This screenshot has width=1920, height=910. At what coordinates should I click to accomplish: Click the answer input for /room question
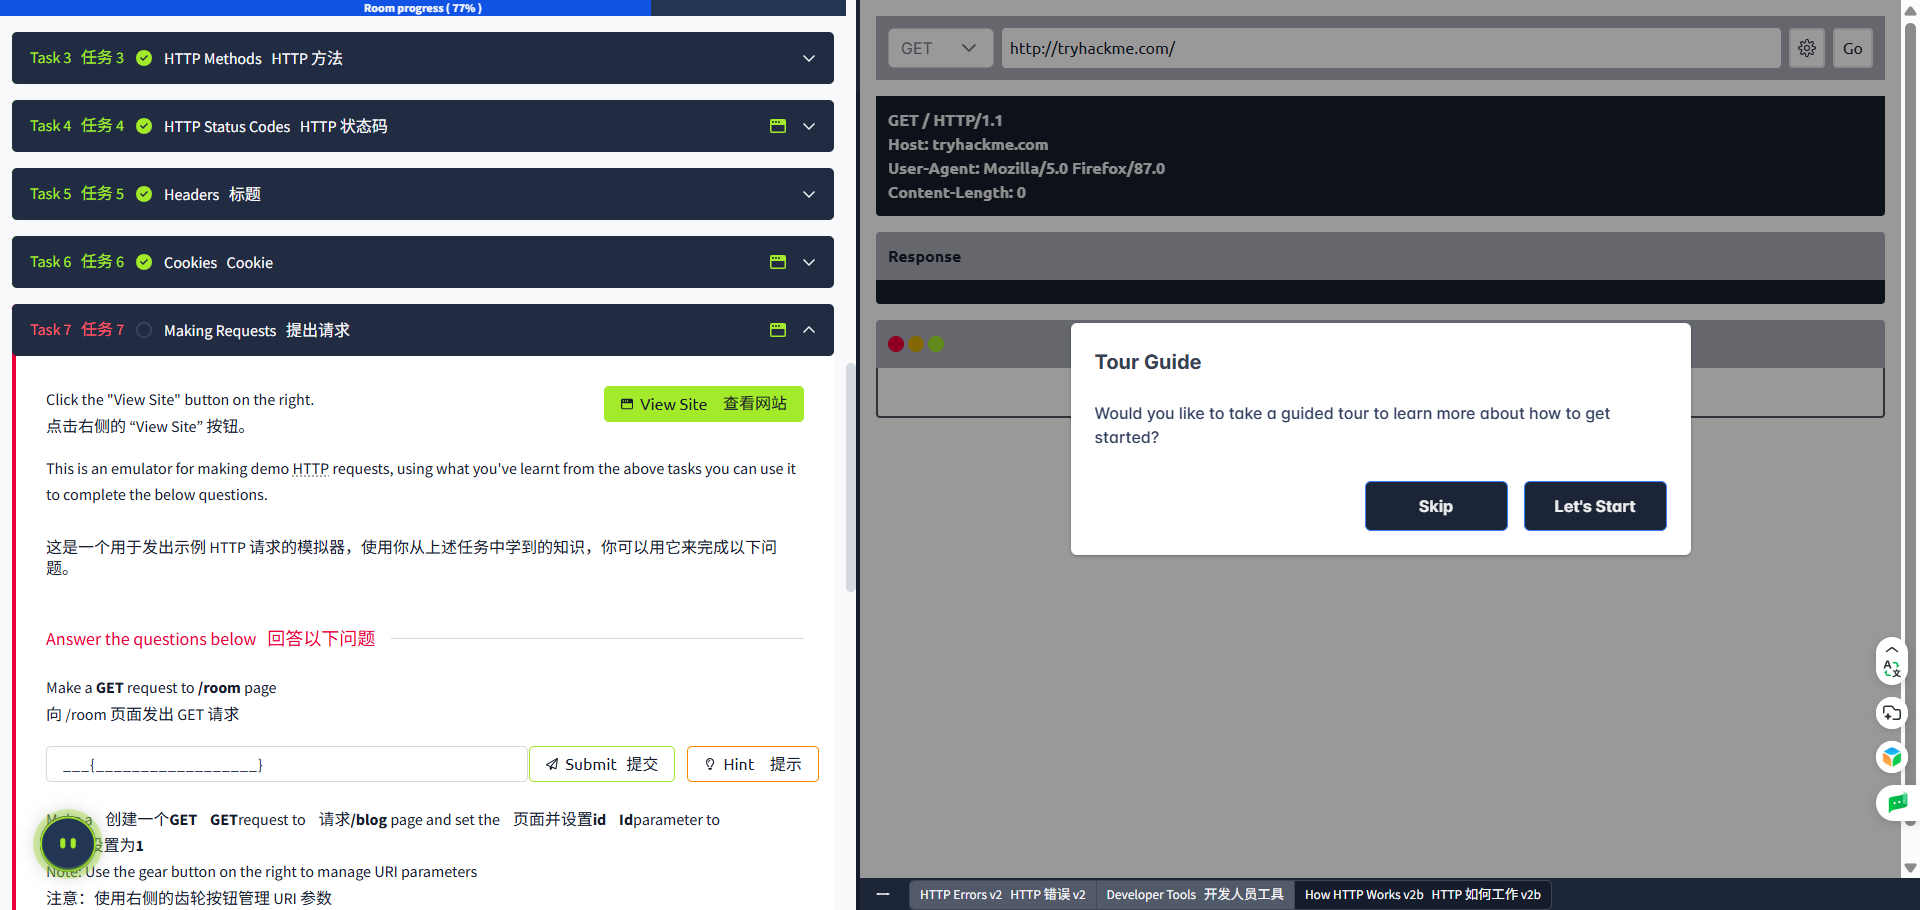click(287, 764)
